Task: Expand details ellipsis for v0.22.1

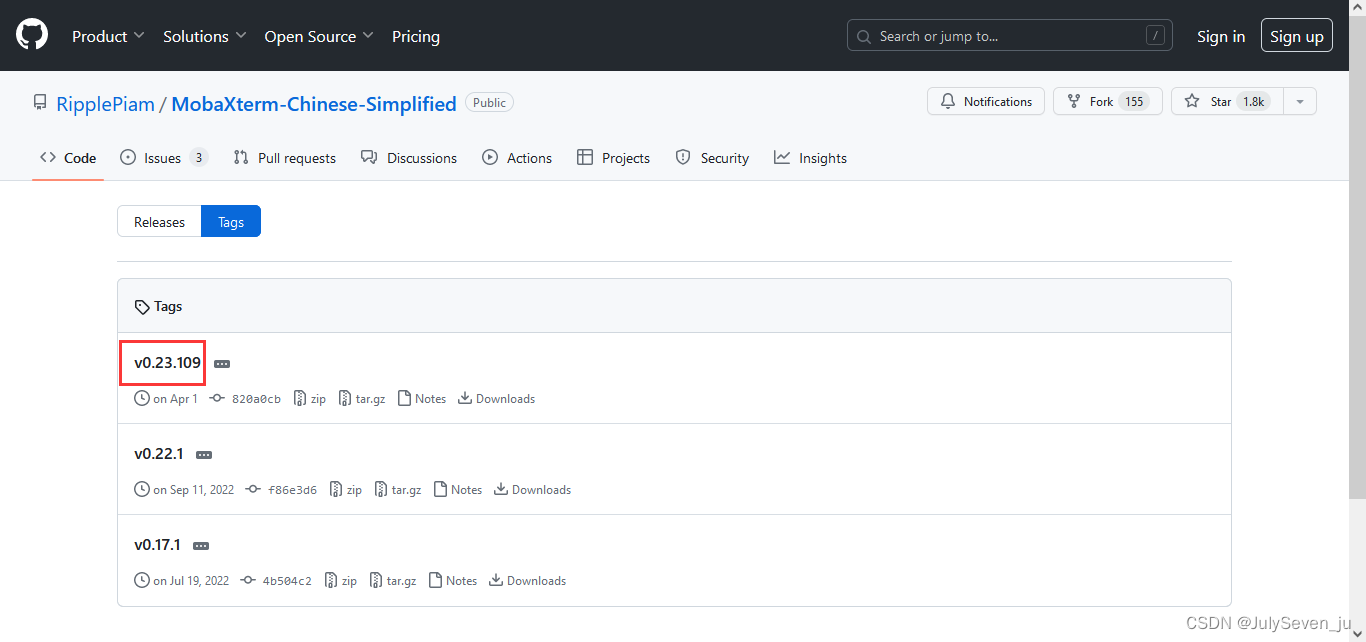Action: click(204, 455)
